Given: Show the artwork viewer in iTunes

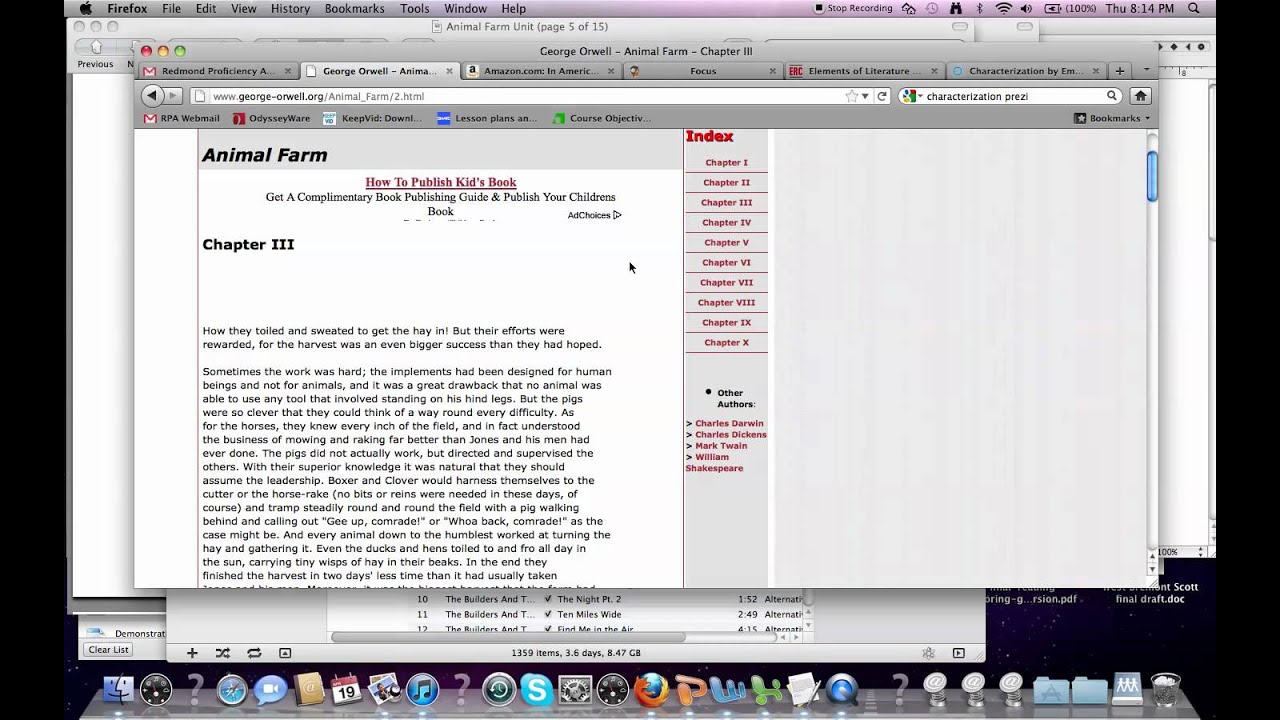Looking at the screenshot, I should 285,653.
